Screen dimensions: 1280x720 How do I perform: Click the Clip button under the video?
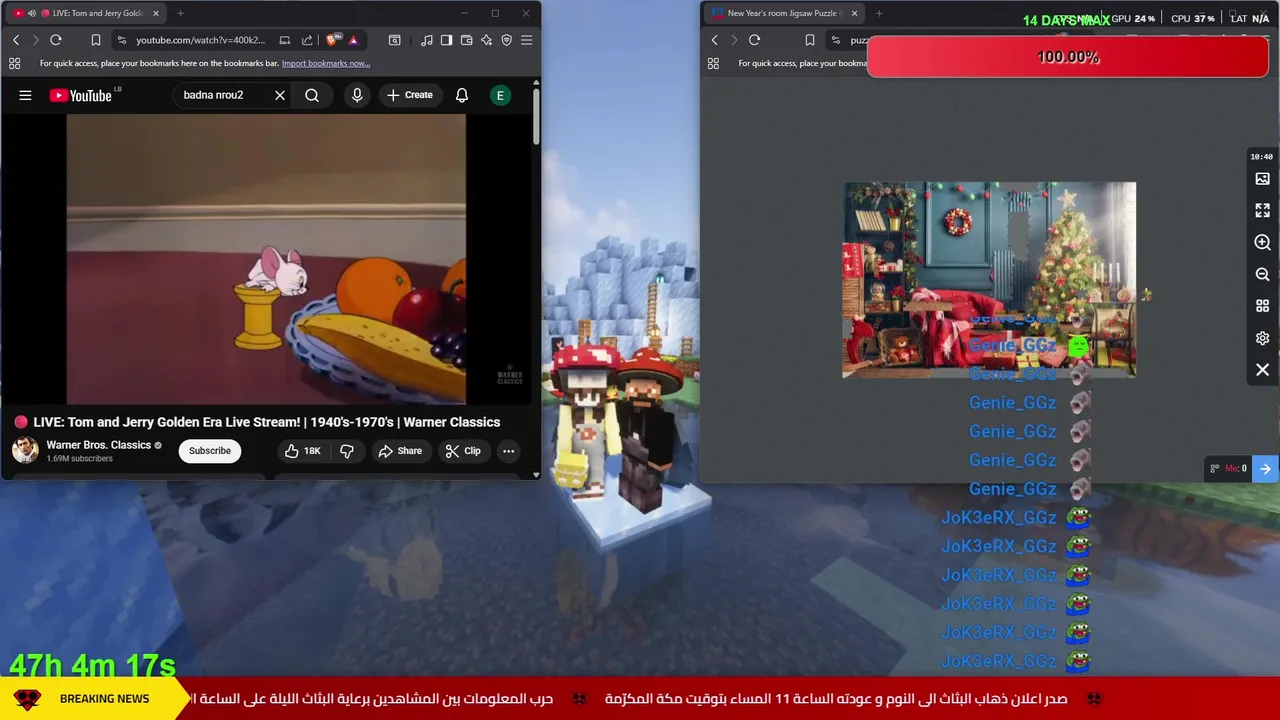click(463, 451)
